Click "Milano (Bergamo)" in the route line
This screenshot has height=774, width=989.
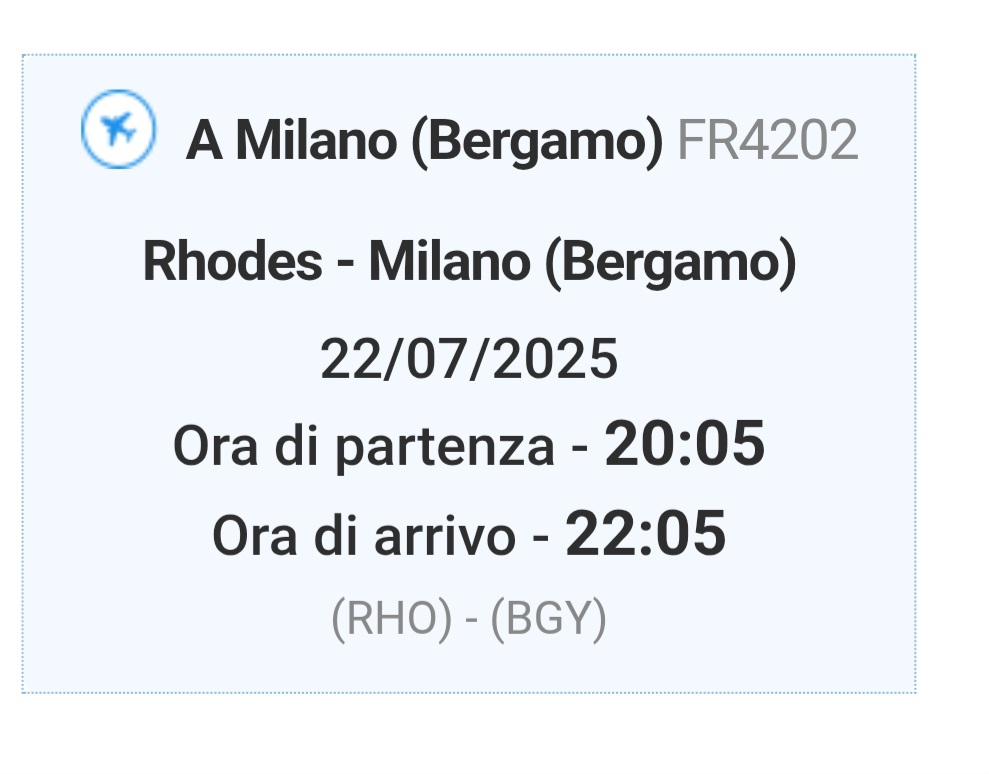coord(582,262)
